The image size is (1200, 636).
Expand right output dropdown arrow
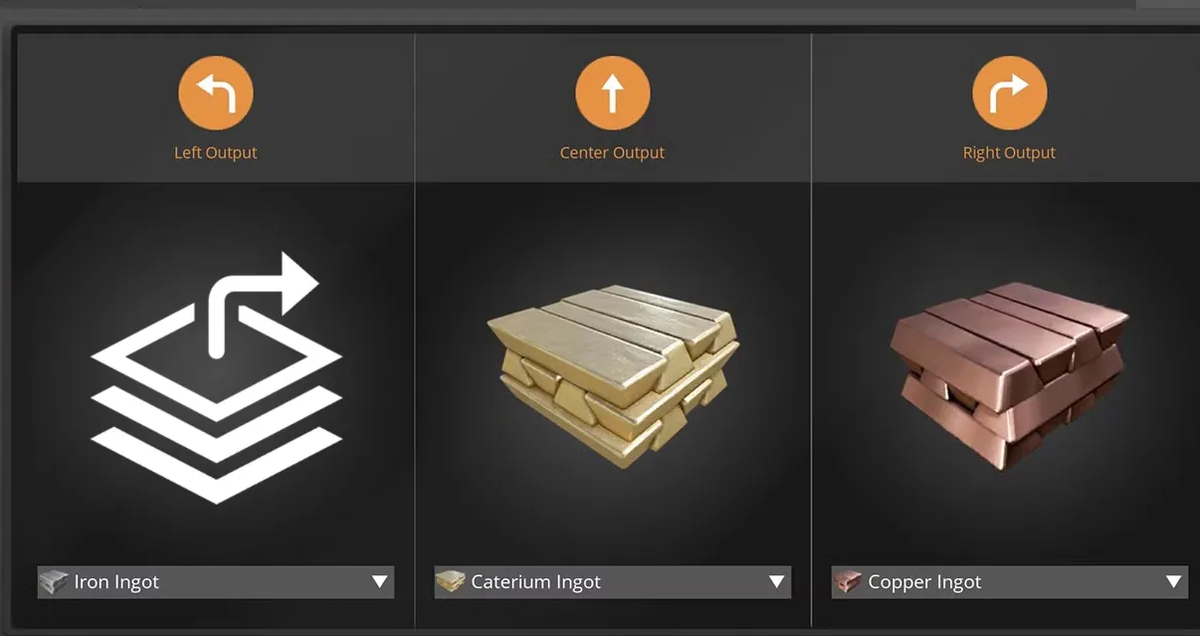pos(1173,582)
